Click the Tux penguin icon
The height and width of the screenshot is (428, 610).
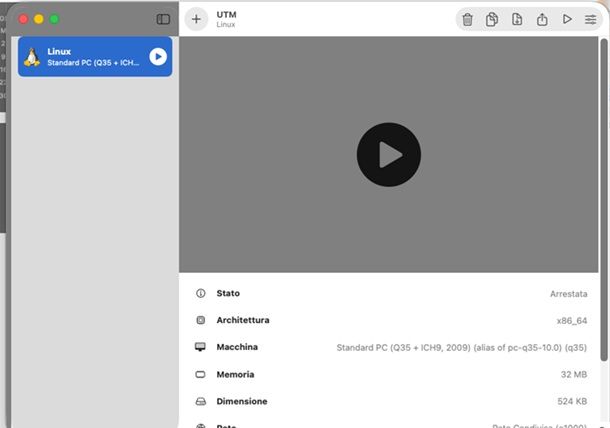click(32, 57)
